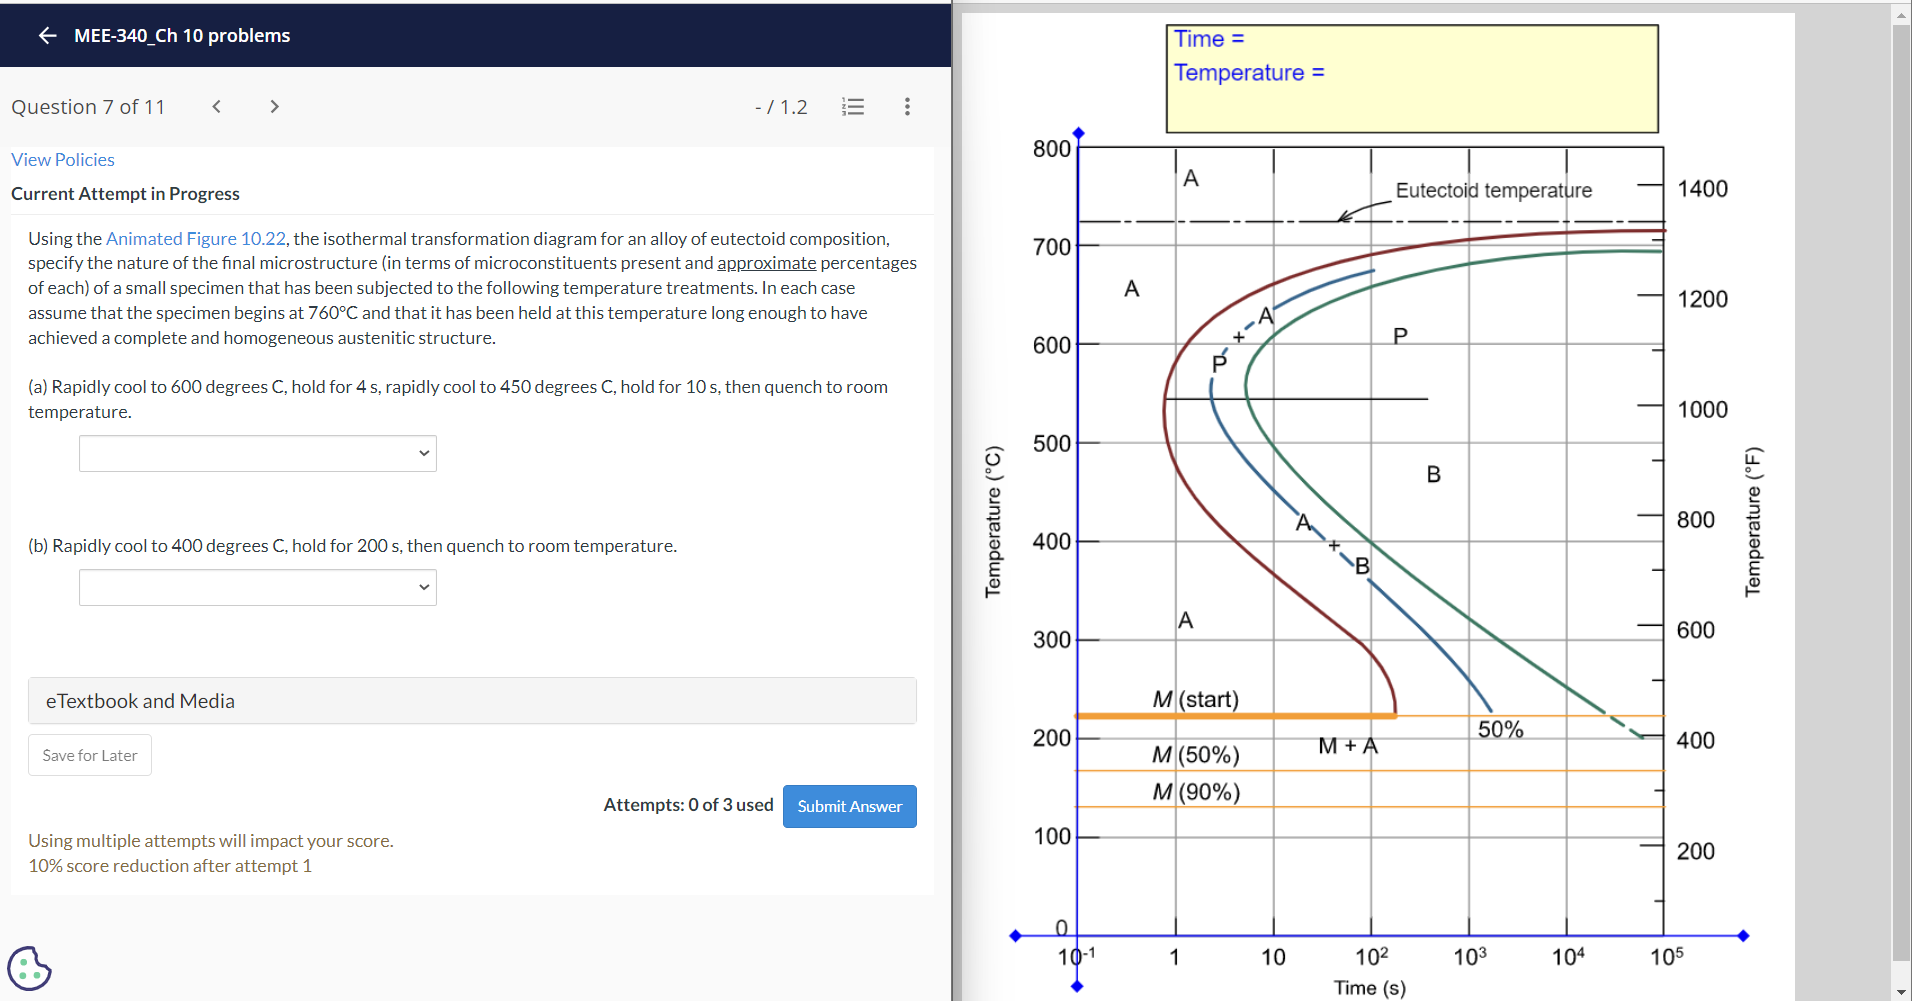Click the previous question chevron
This screenshot has height=1001, width=1912.
point(216,106)
